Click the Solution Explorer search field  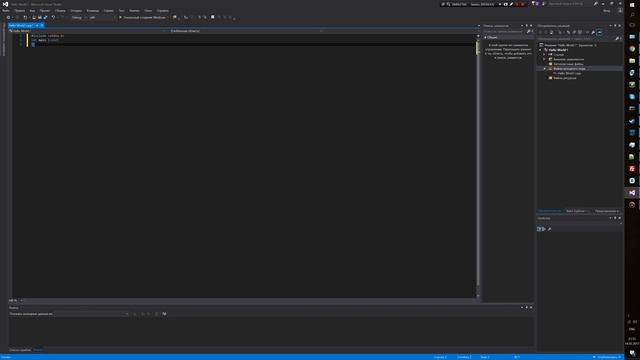click(x=576, y=39)
